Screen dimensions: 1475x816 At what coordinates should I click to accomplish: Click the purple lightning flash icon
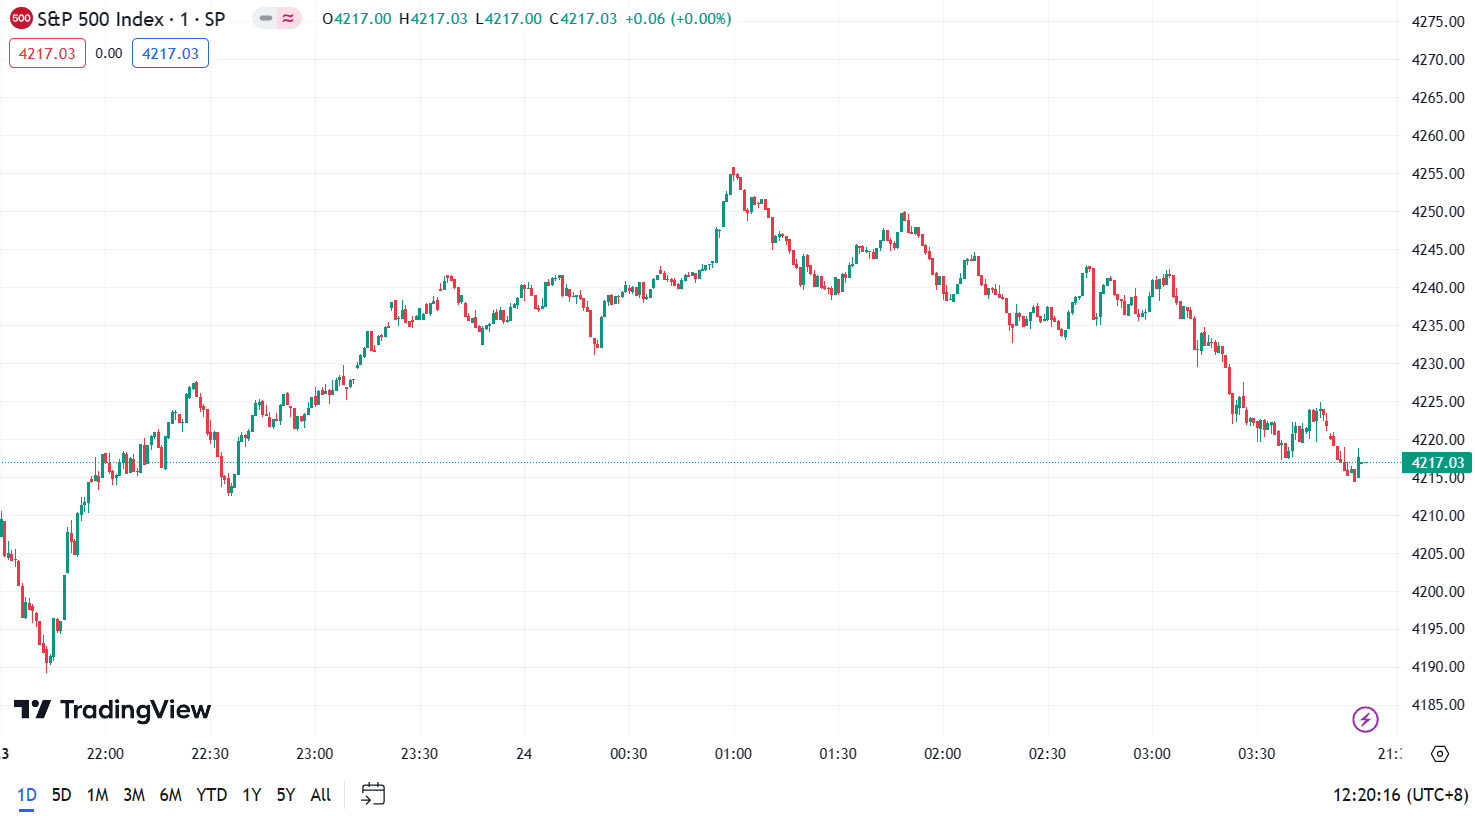1365,719
